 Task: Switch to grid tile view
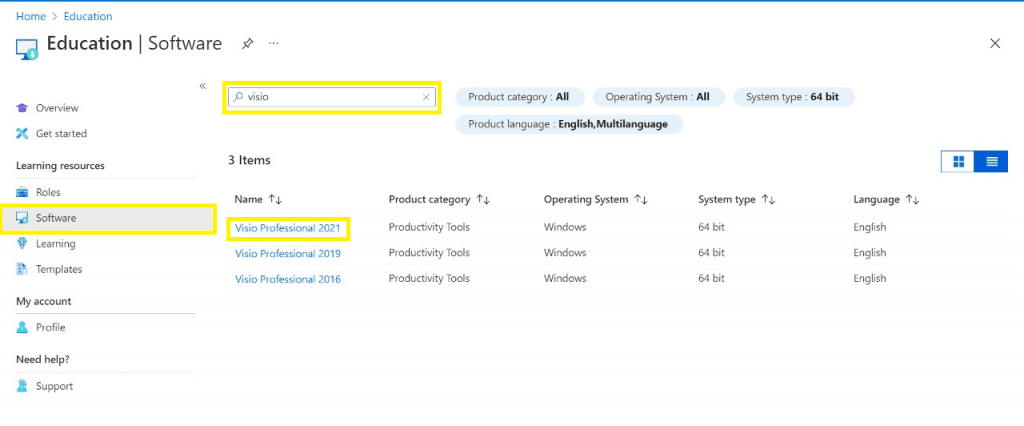(958, 161)
